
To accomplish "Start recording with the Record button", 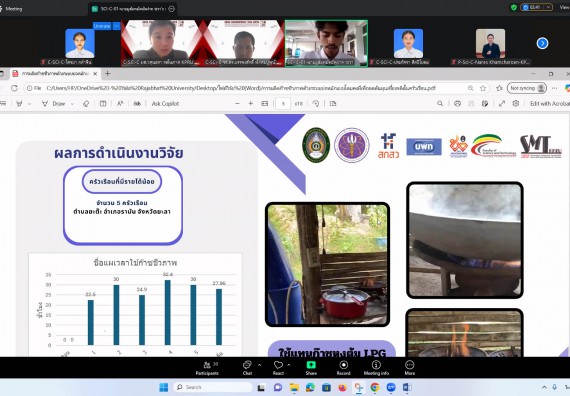I will [x=343, y=368].
